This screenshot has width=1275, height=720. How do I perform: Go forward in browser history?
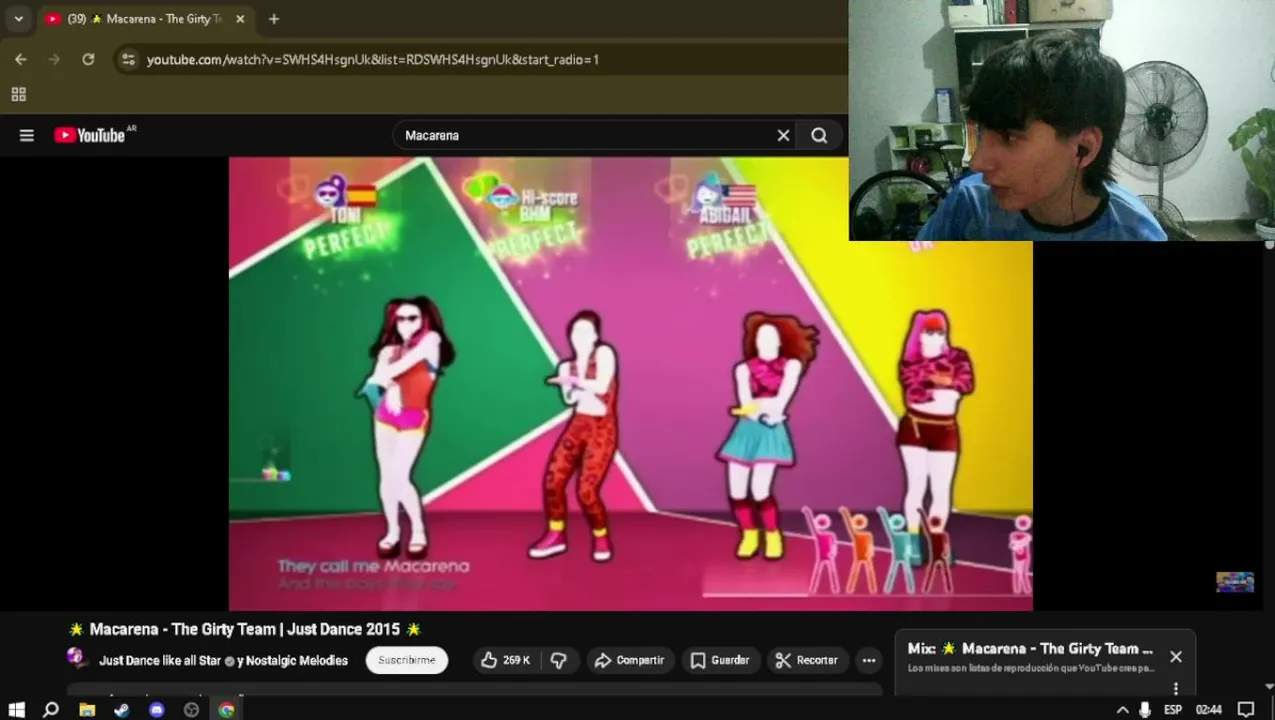[55, 59]
